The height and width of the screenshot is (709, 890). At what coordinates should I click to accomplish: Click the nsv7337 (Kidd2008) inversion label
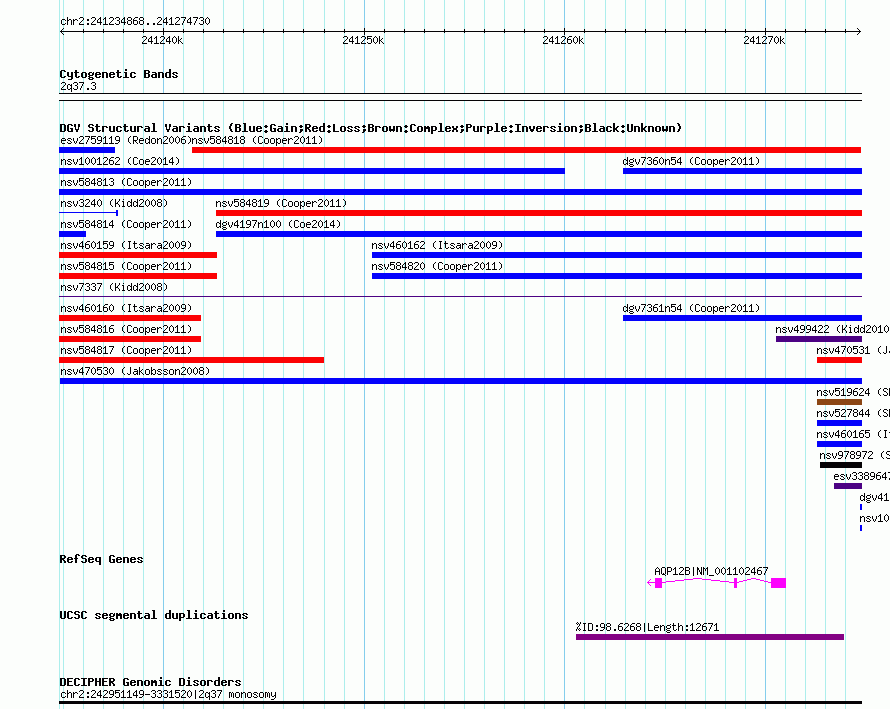[x=114, y=287]
